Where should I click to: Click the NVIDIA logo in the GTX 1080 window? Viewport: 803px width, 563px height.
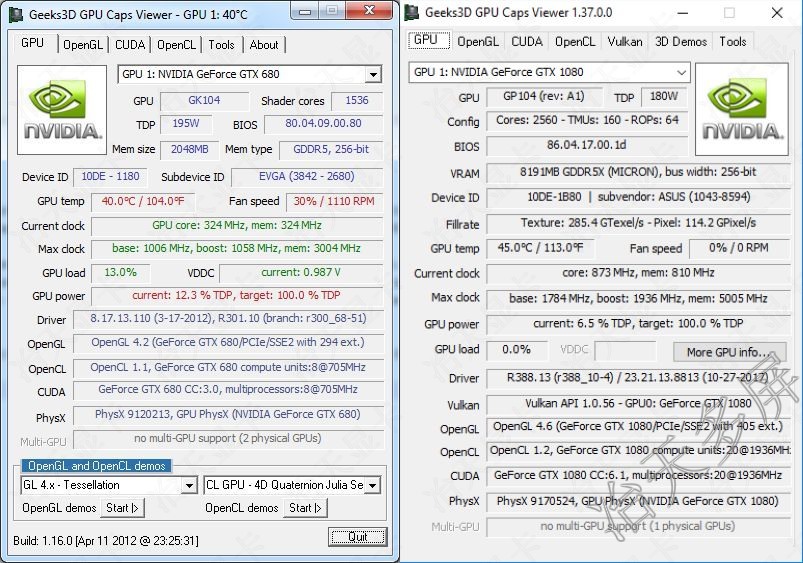point(742,109)
